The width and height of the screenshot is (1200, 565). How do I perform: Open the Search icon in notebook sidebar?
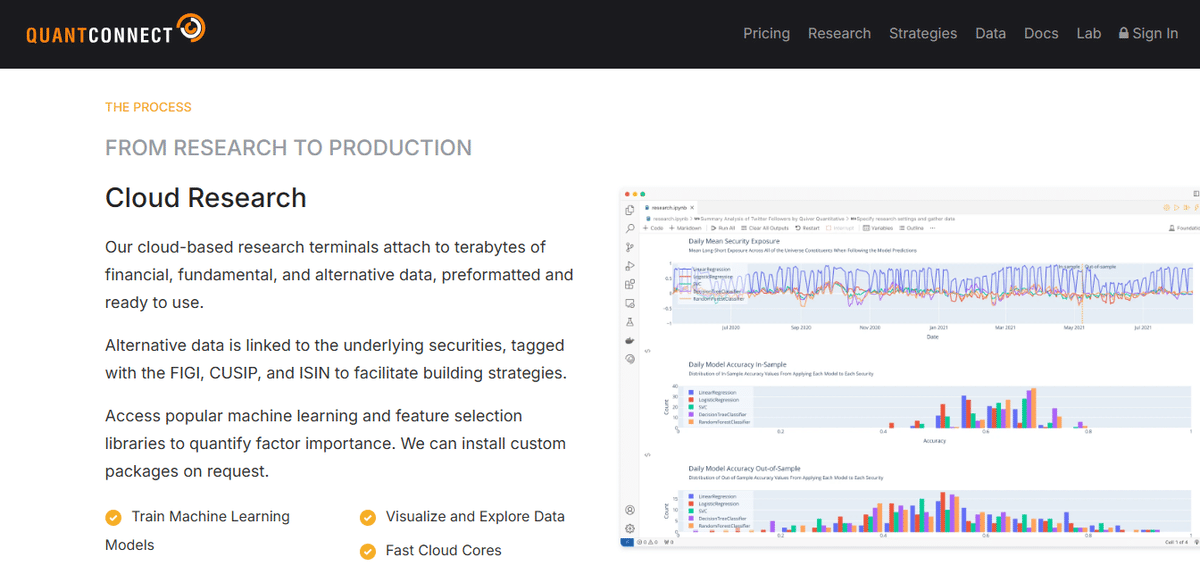[630, 228]
